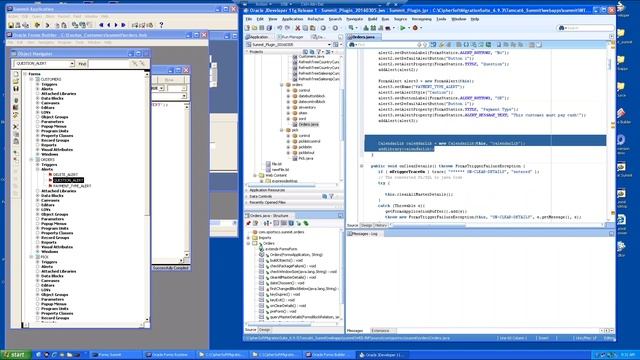Switch to the Design tab below the code editor
Image resolution: width=640 pixels, height=360 pixels.
point(366,225)
